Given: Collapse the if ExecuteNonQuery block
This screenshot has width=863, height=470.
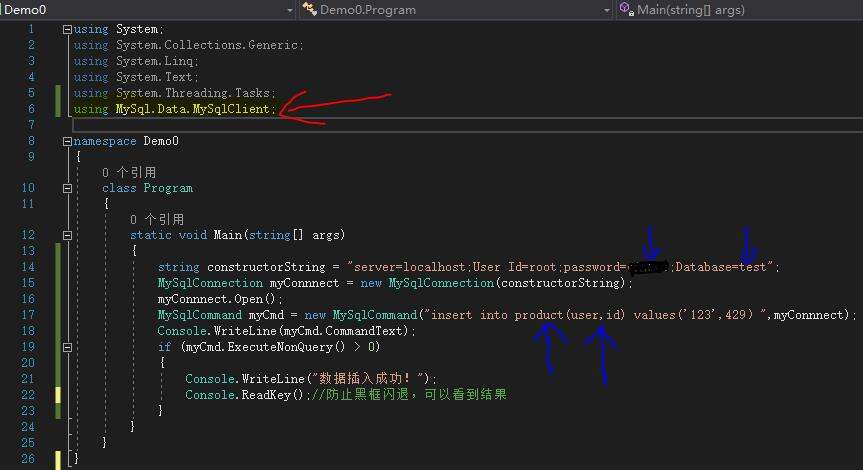Looking at the screenshot, I should click(x=67, y=347).
